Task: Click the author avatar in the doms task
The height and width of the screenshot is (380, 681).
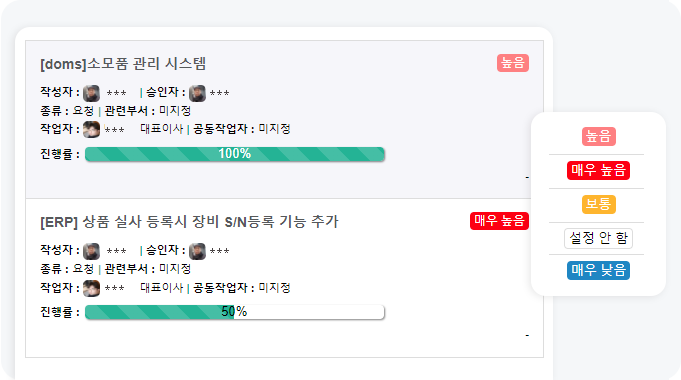Action: (91, 93)
